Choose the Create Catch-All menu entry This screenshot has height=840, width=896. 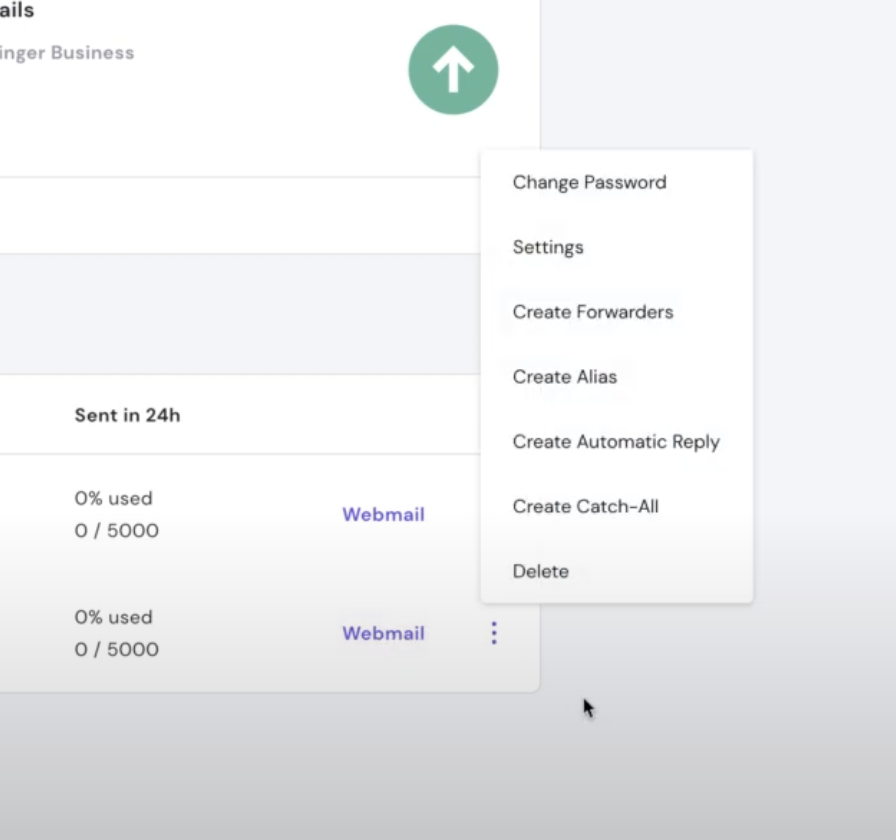click(x=586, y=507)
